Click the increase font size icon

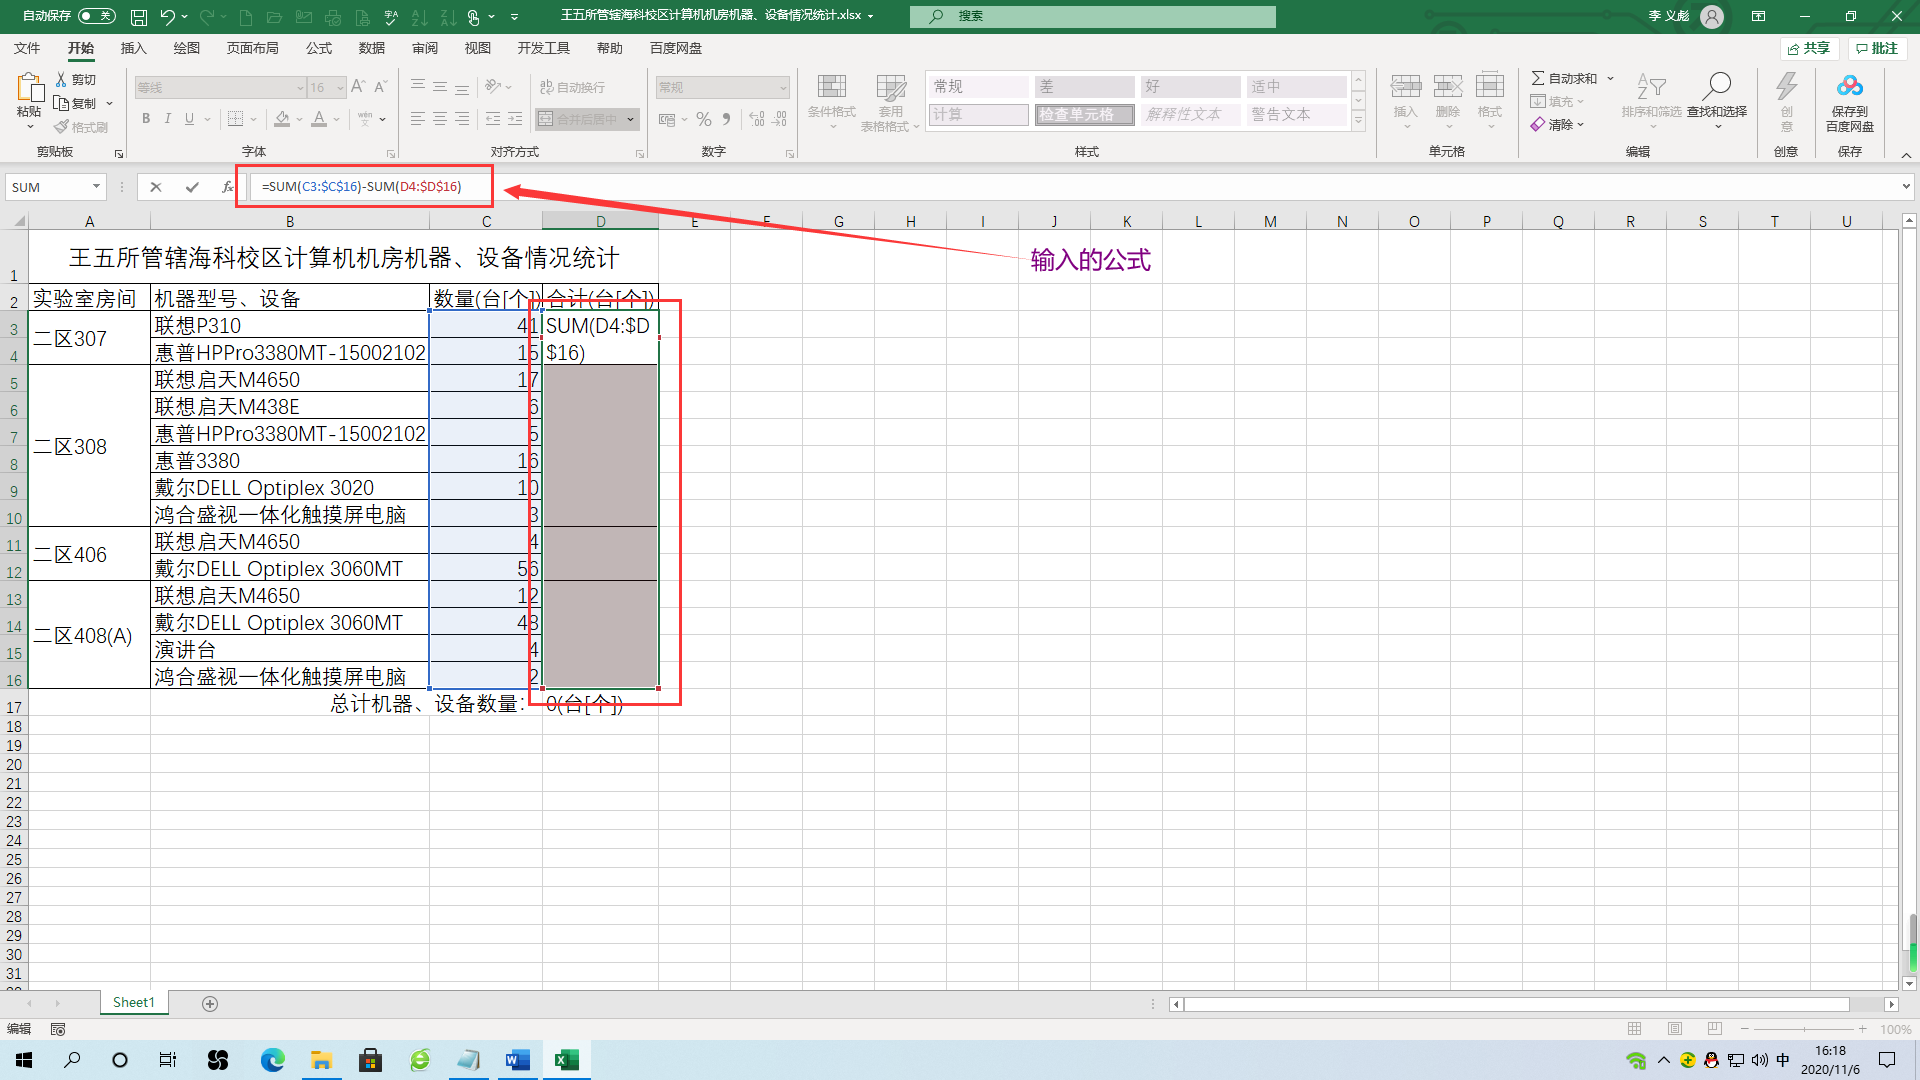[358, 87]
